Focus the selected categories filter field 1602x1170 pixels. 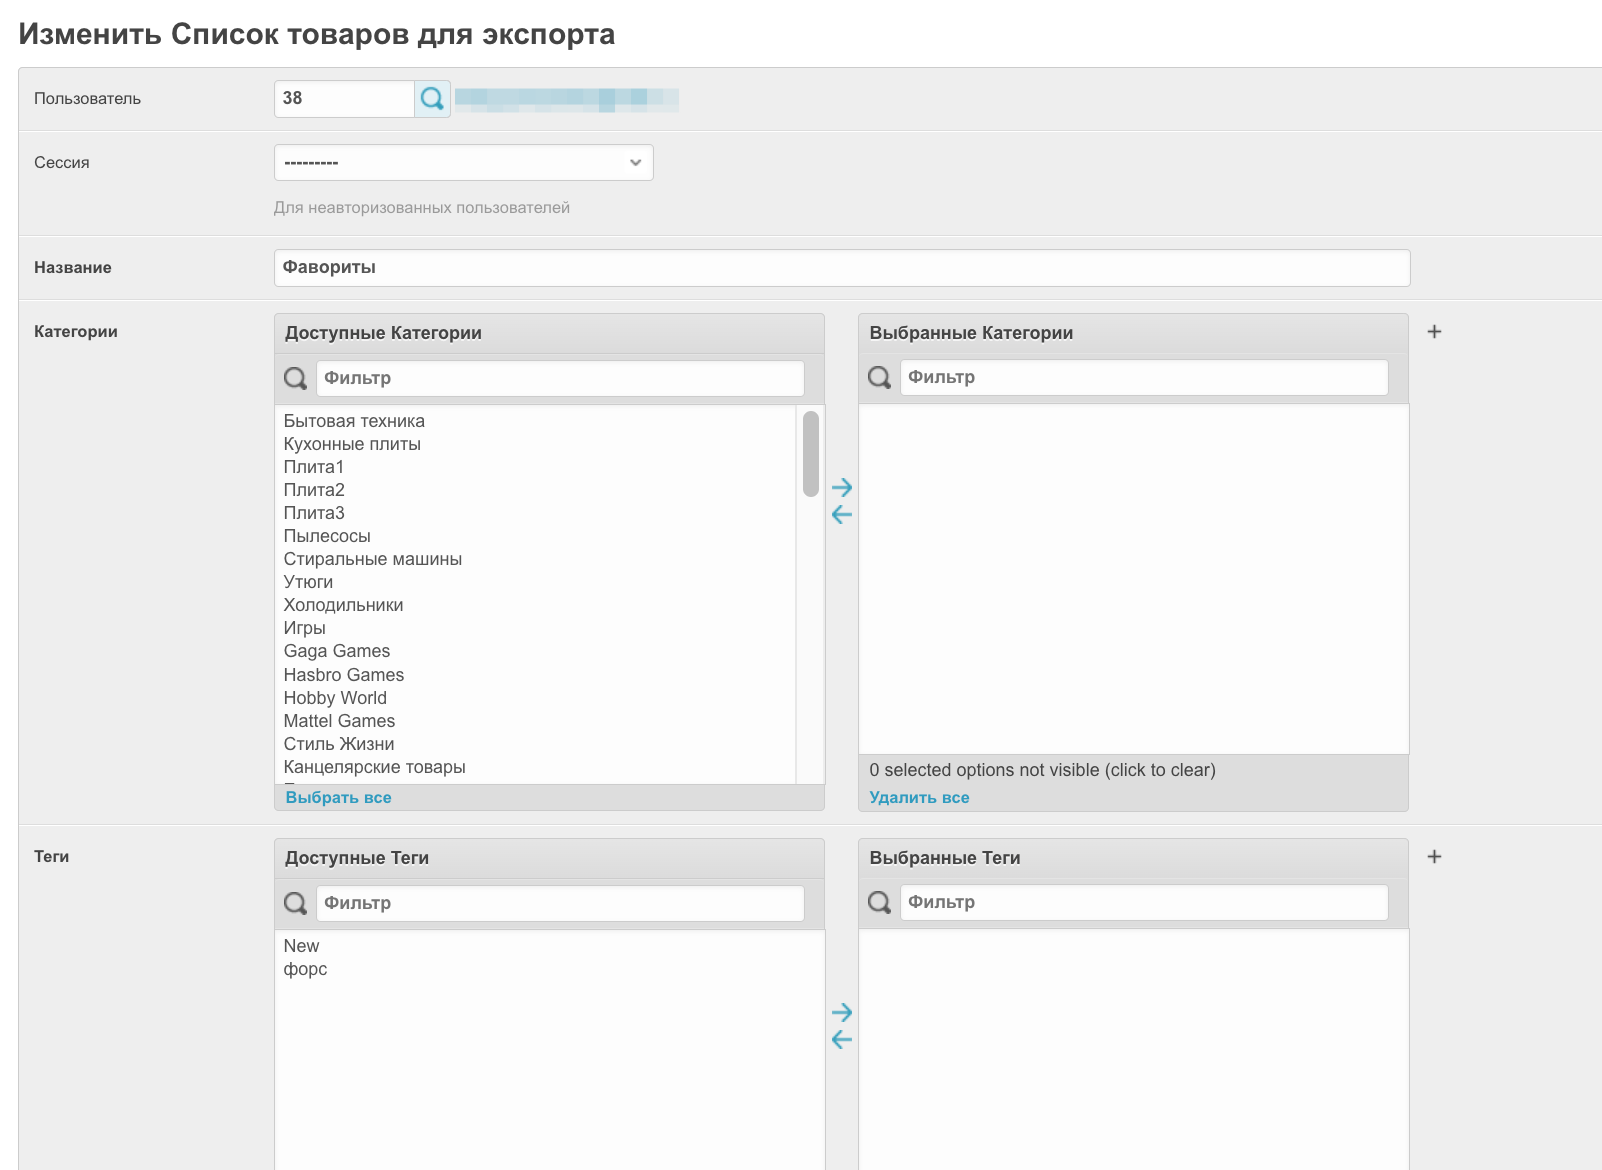point(1143,377)
